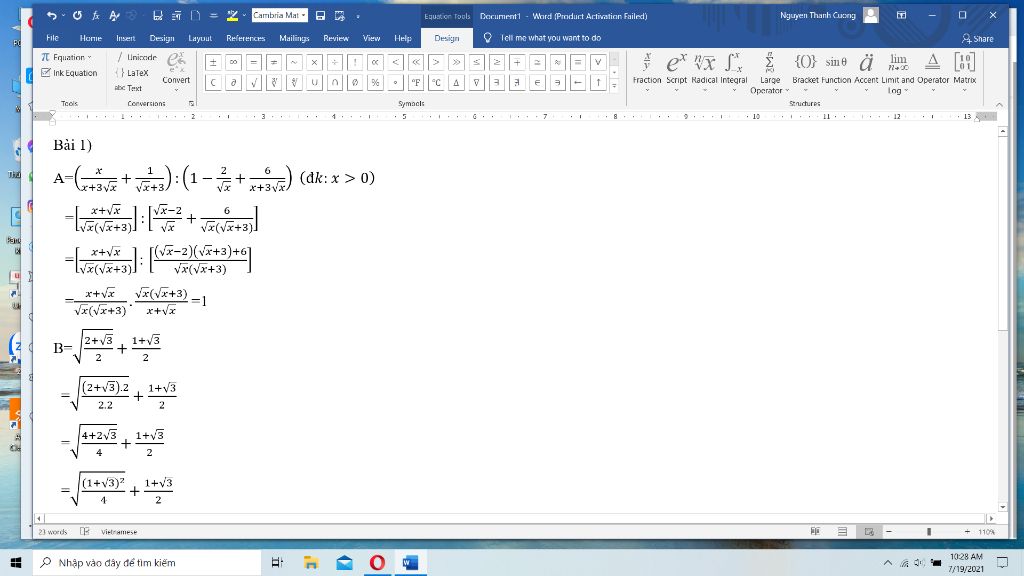The height and width of the screenshot is (576, 1024).
Task: Click the Zoom in plus button
Action: 967,532
